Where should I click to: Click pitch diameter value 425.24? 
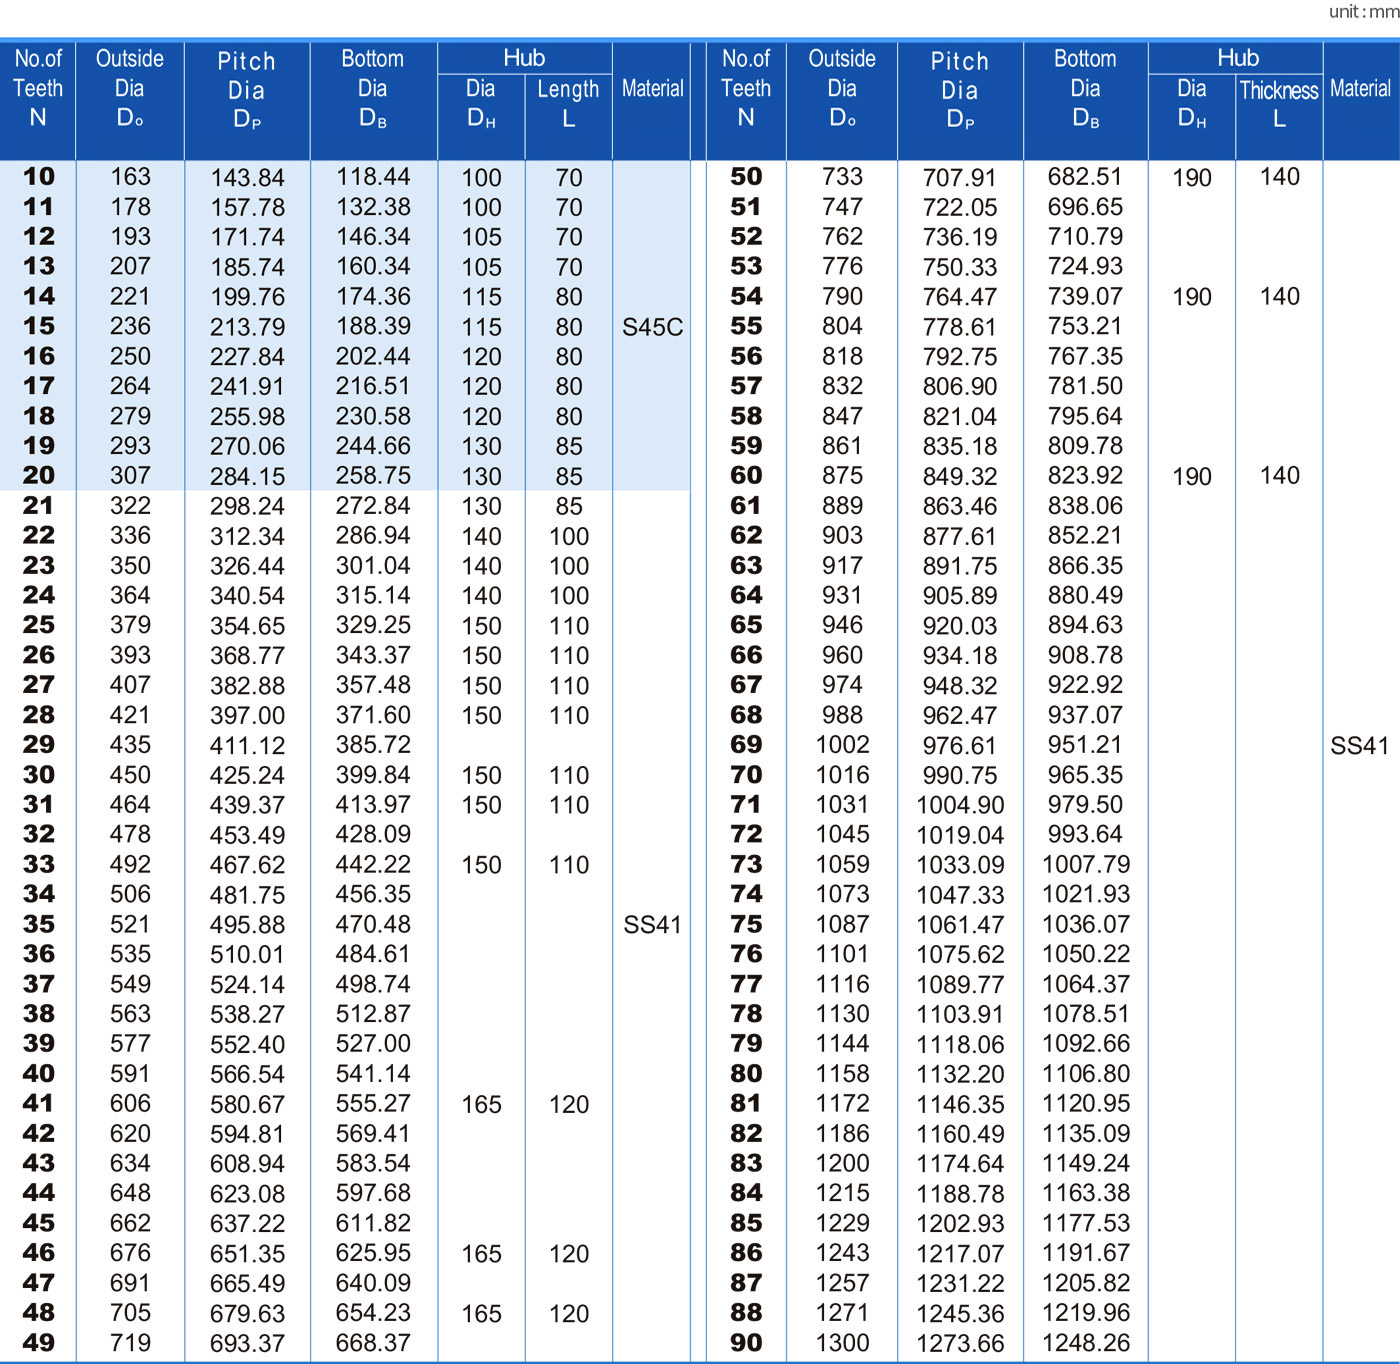[247, 775]
